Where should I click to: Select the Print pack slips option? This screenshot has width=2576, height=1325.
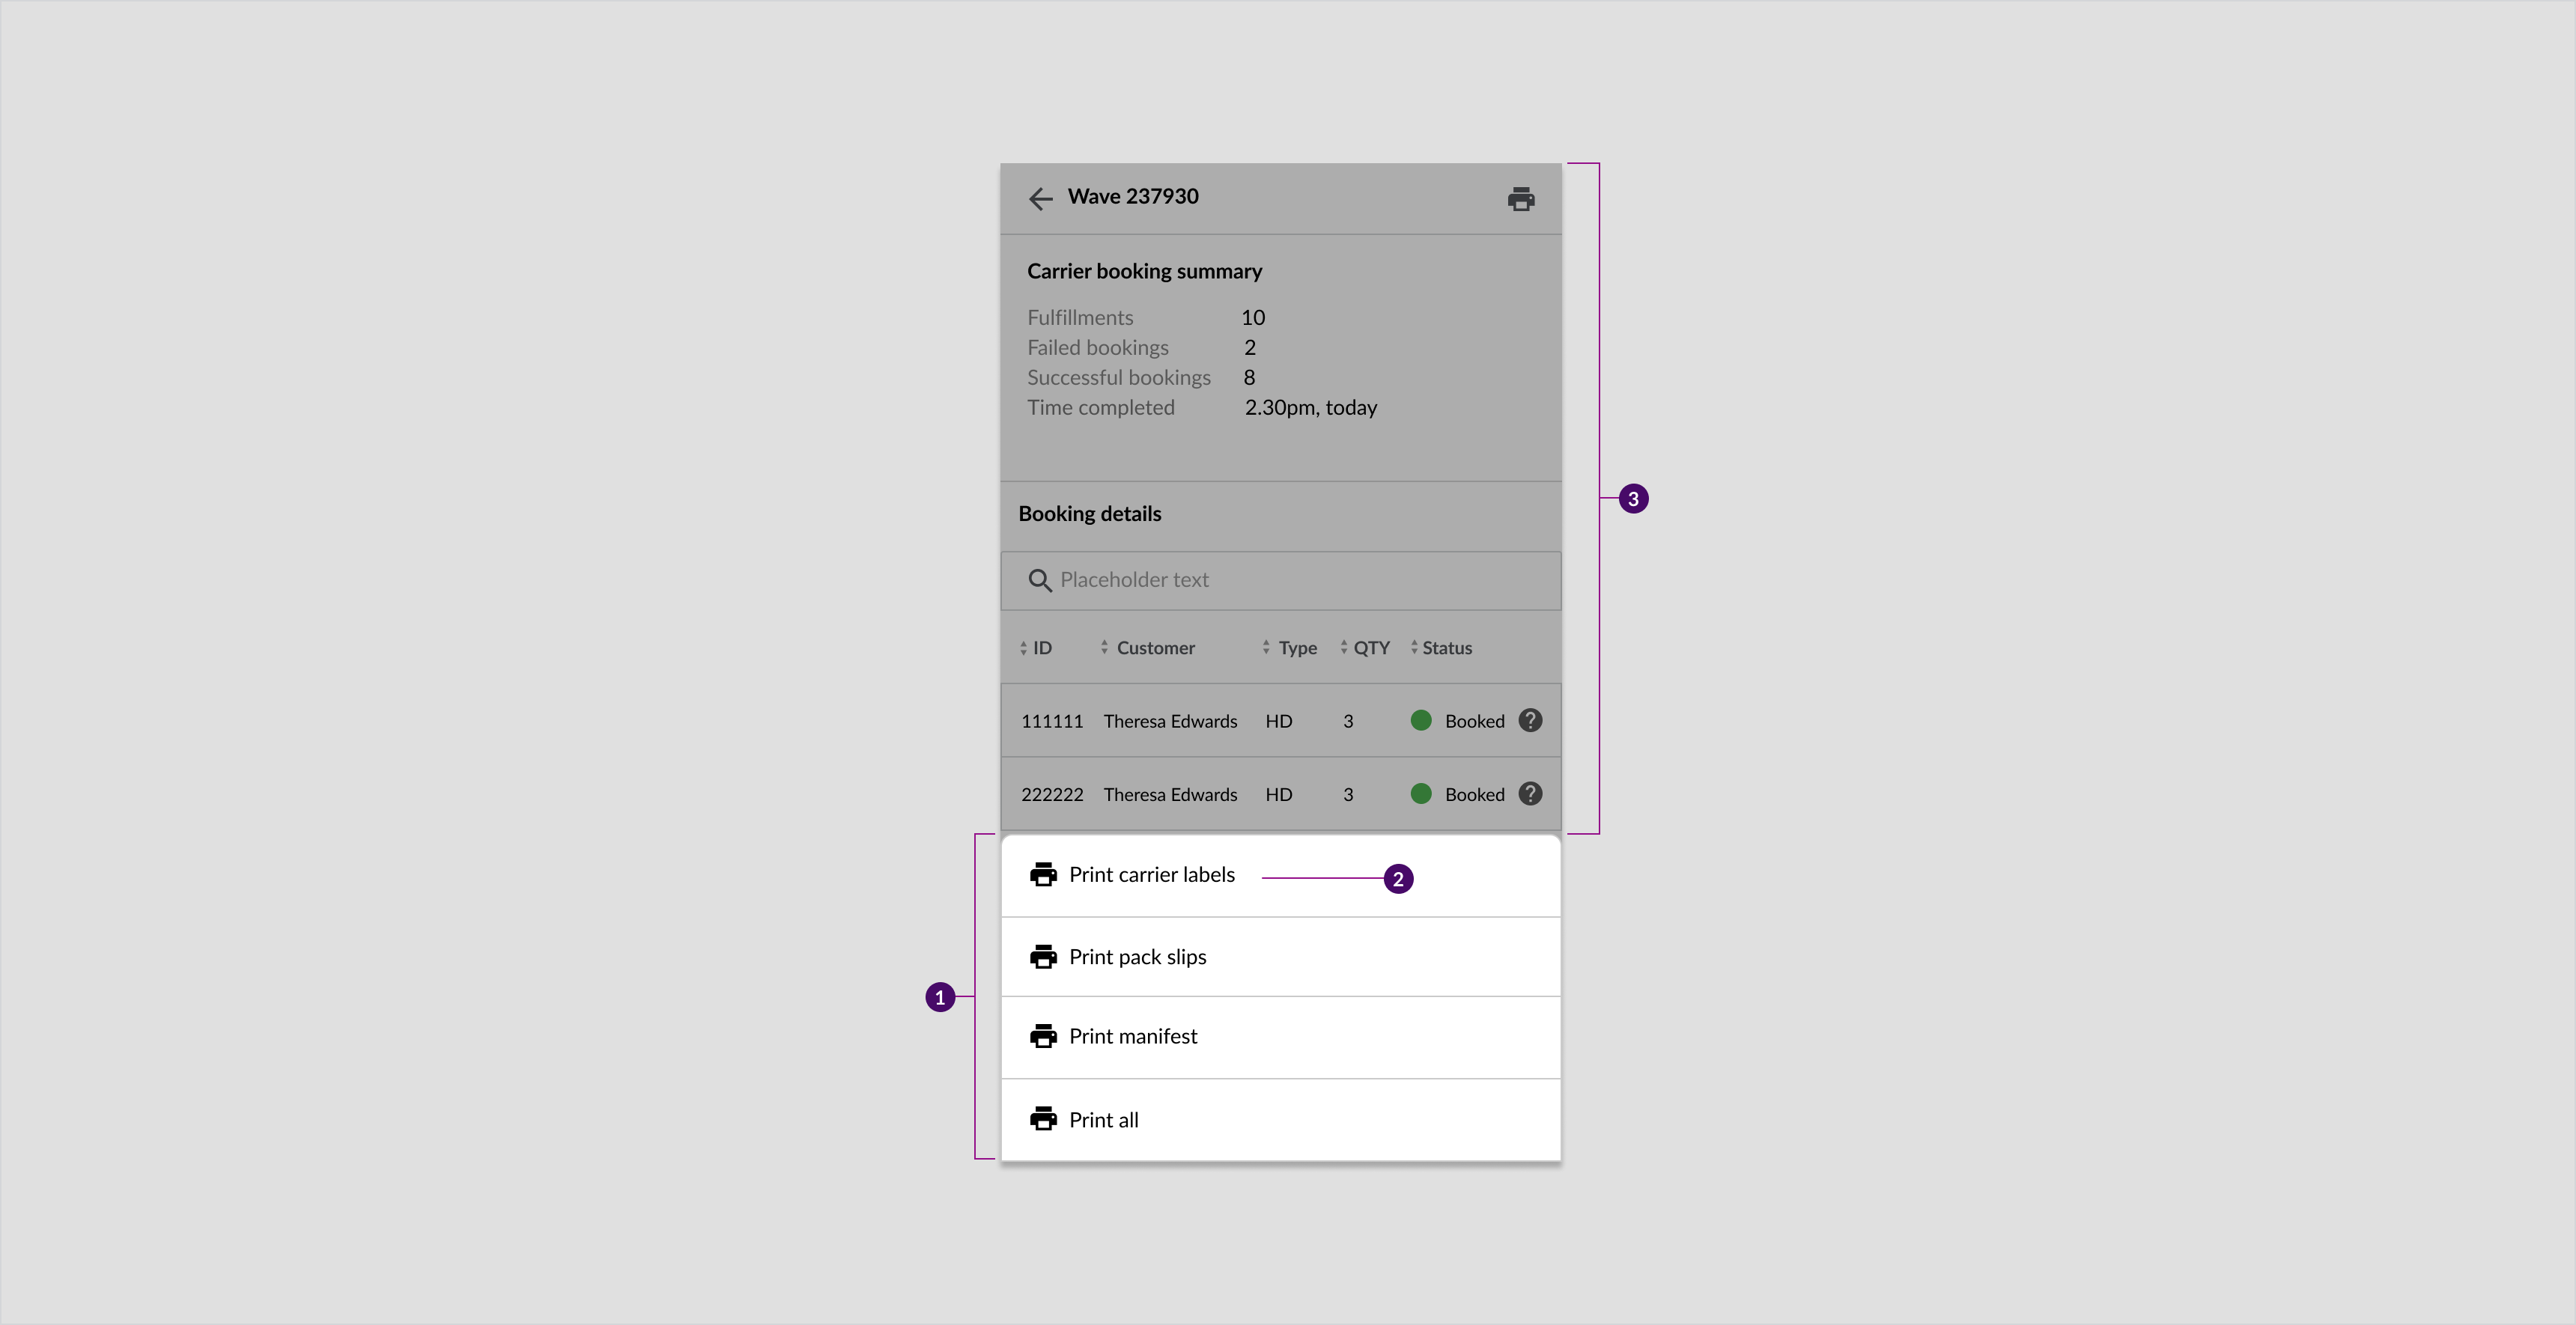(1137, 957)
